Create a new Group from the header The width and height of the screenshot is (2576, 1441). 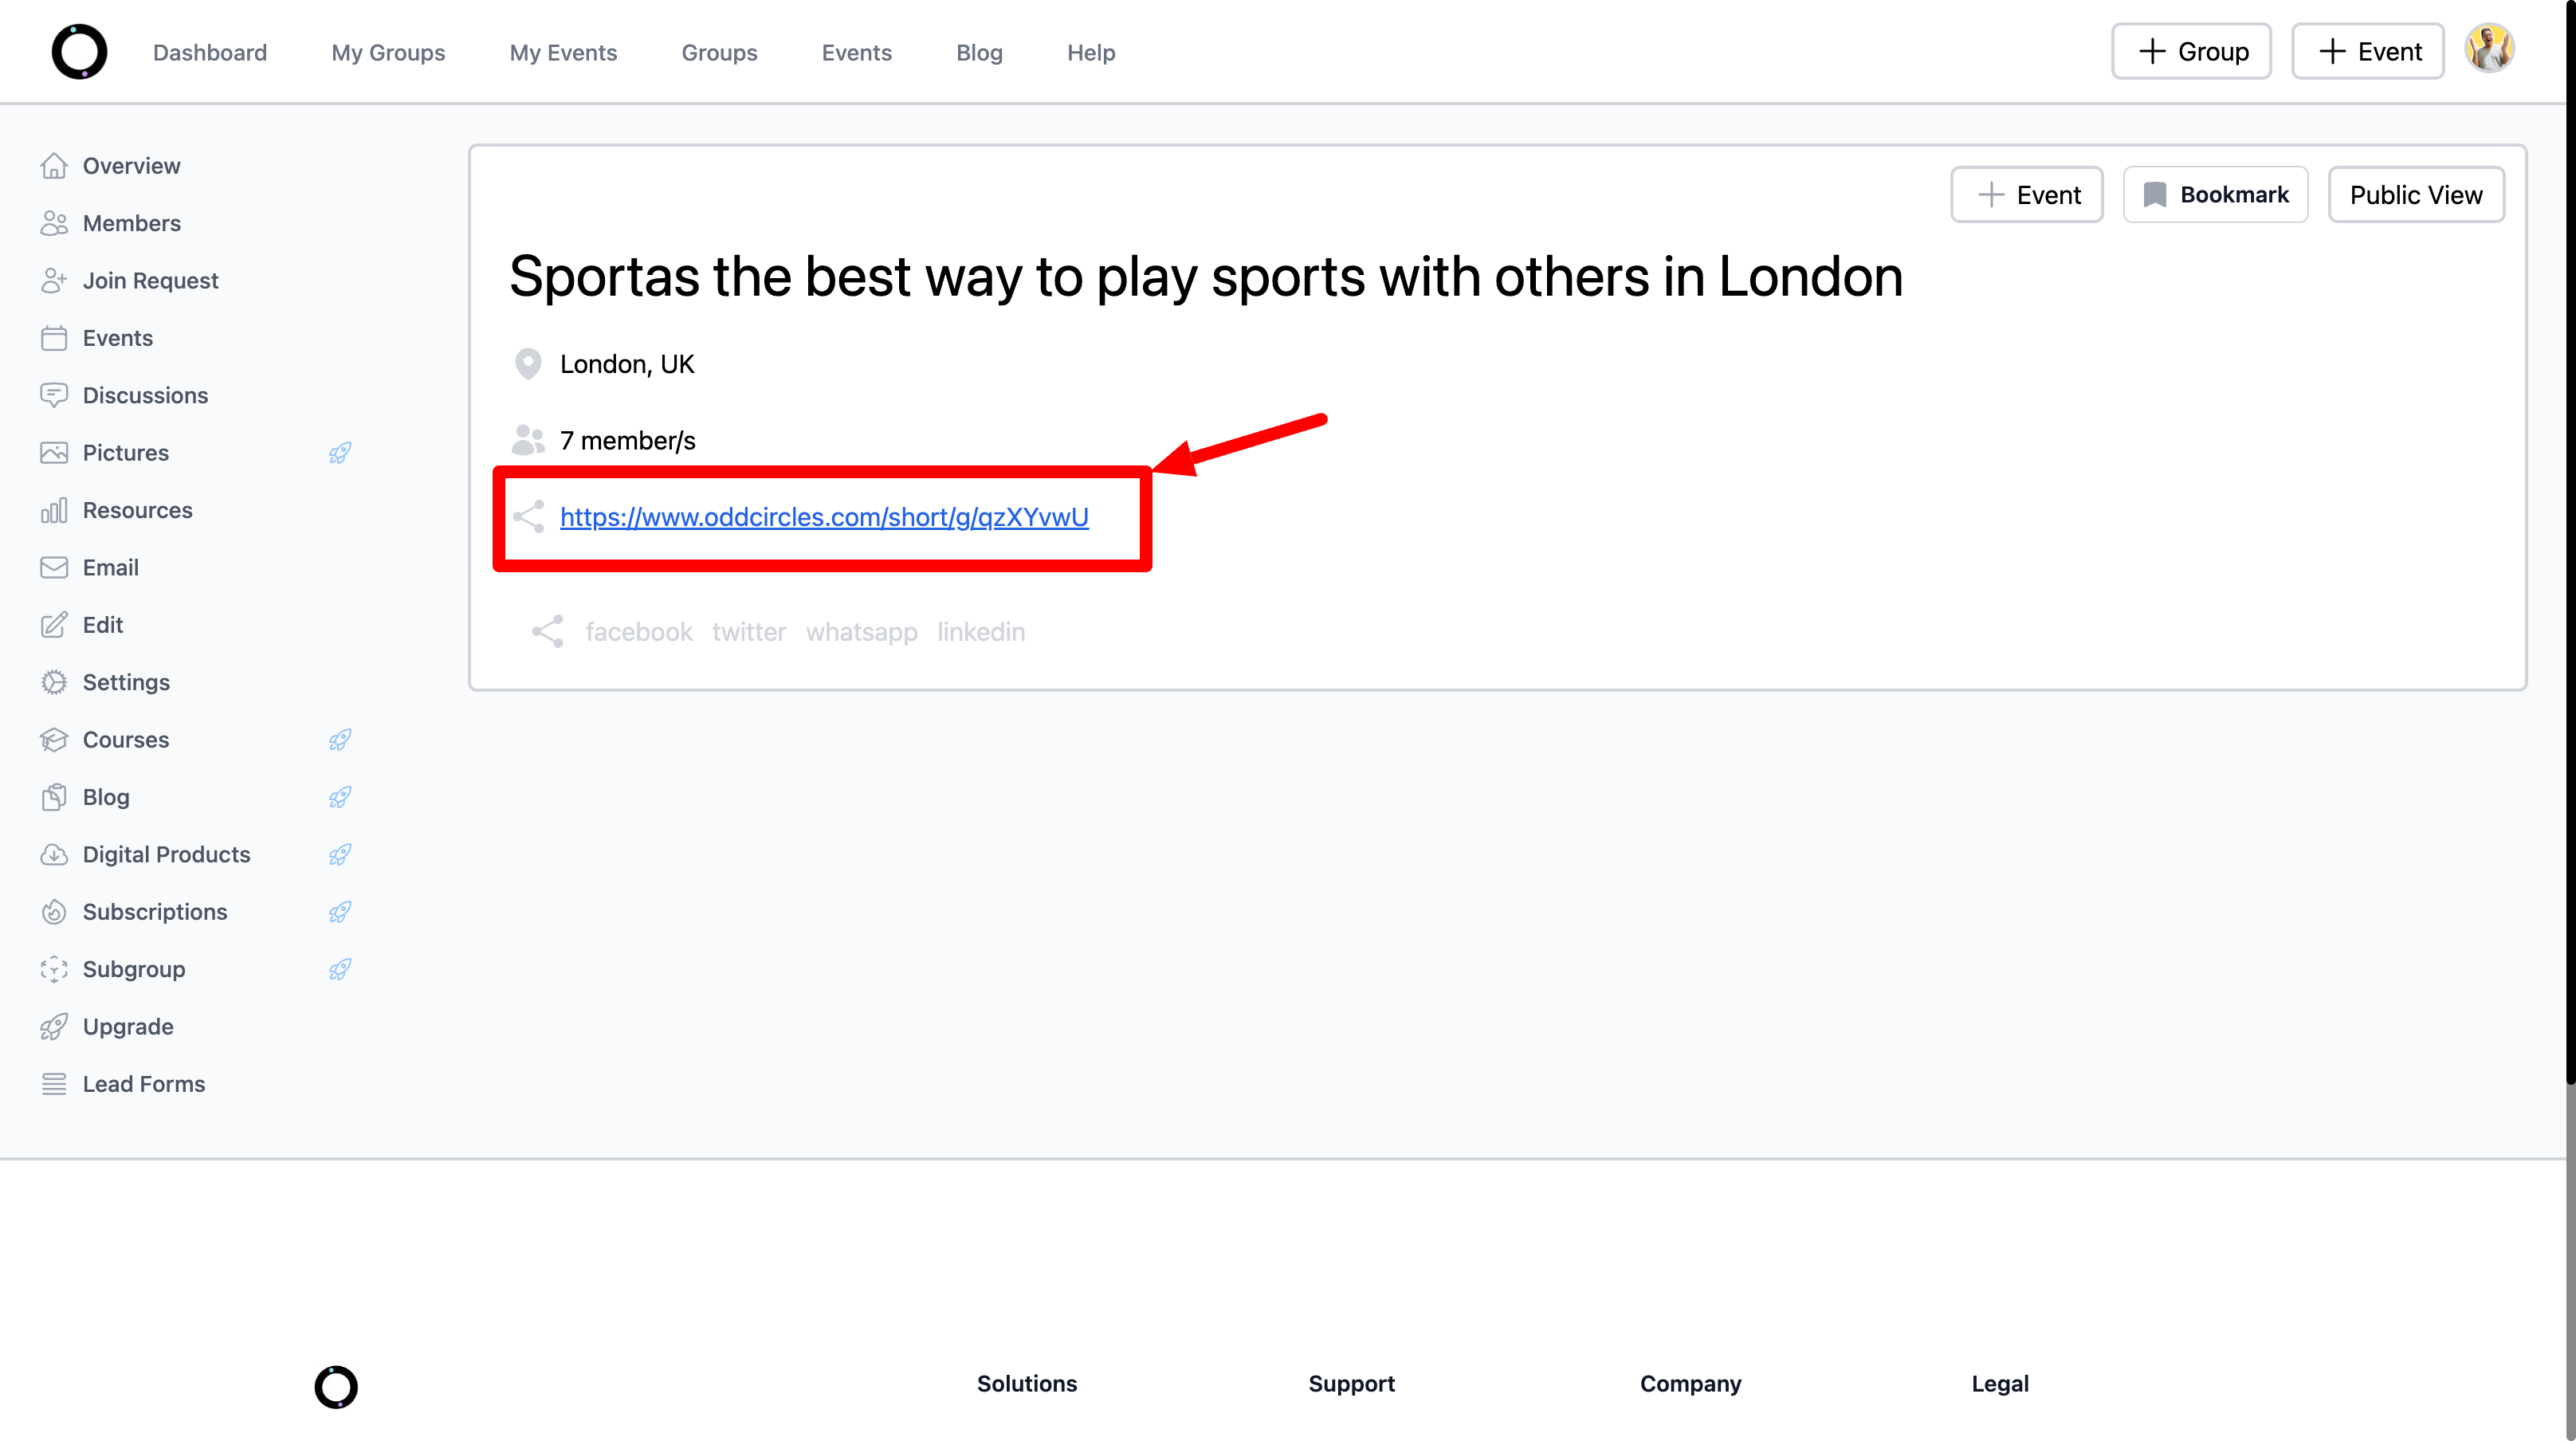pyautogui.click(x=2191, y=51)
